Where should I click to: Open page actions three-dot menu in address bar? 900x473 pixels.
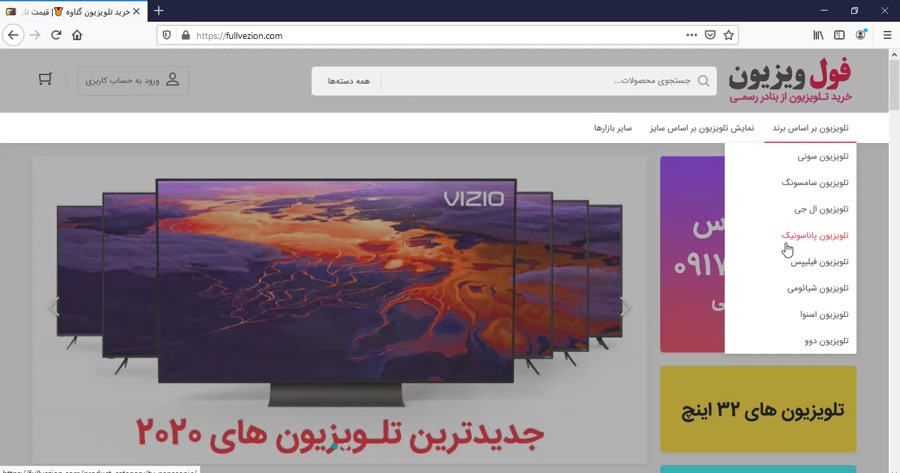pyautogui.click(x=692, y=35)
